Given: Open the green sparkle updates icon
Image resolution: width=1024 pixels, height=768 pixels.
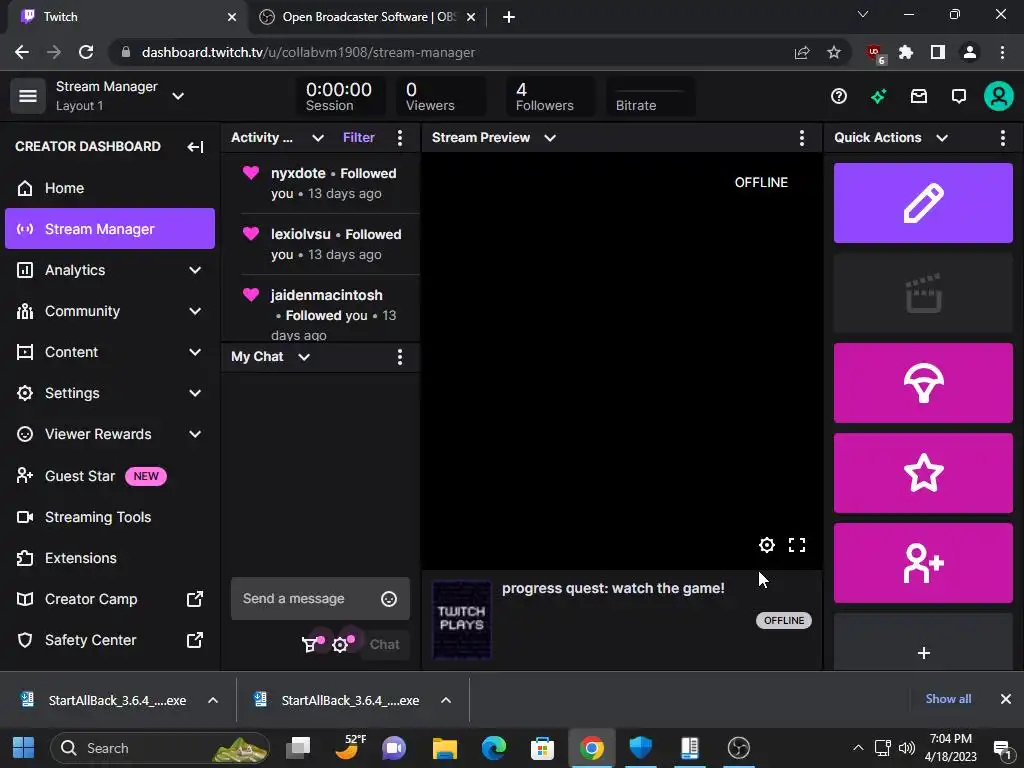Looking at the screenshot, I should pos(878,97).
